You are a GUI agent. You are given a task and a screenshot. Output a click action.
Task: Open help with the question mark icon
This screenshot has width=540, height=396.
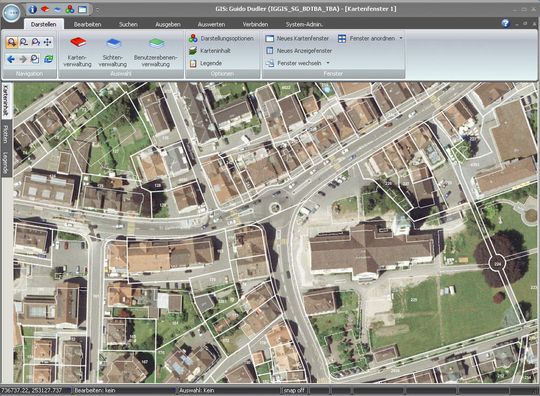[x=505, y=23]
